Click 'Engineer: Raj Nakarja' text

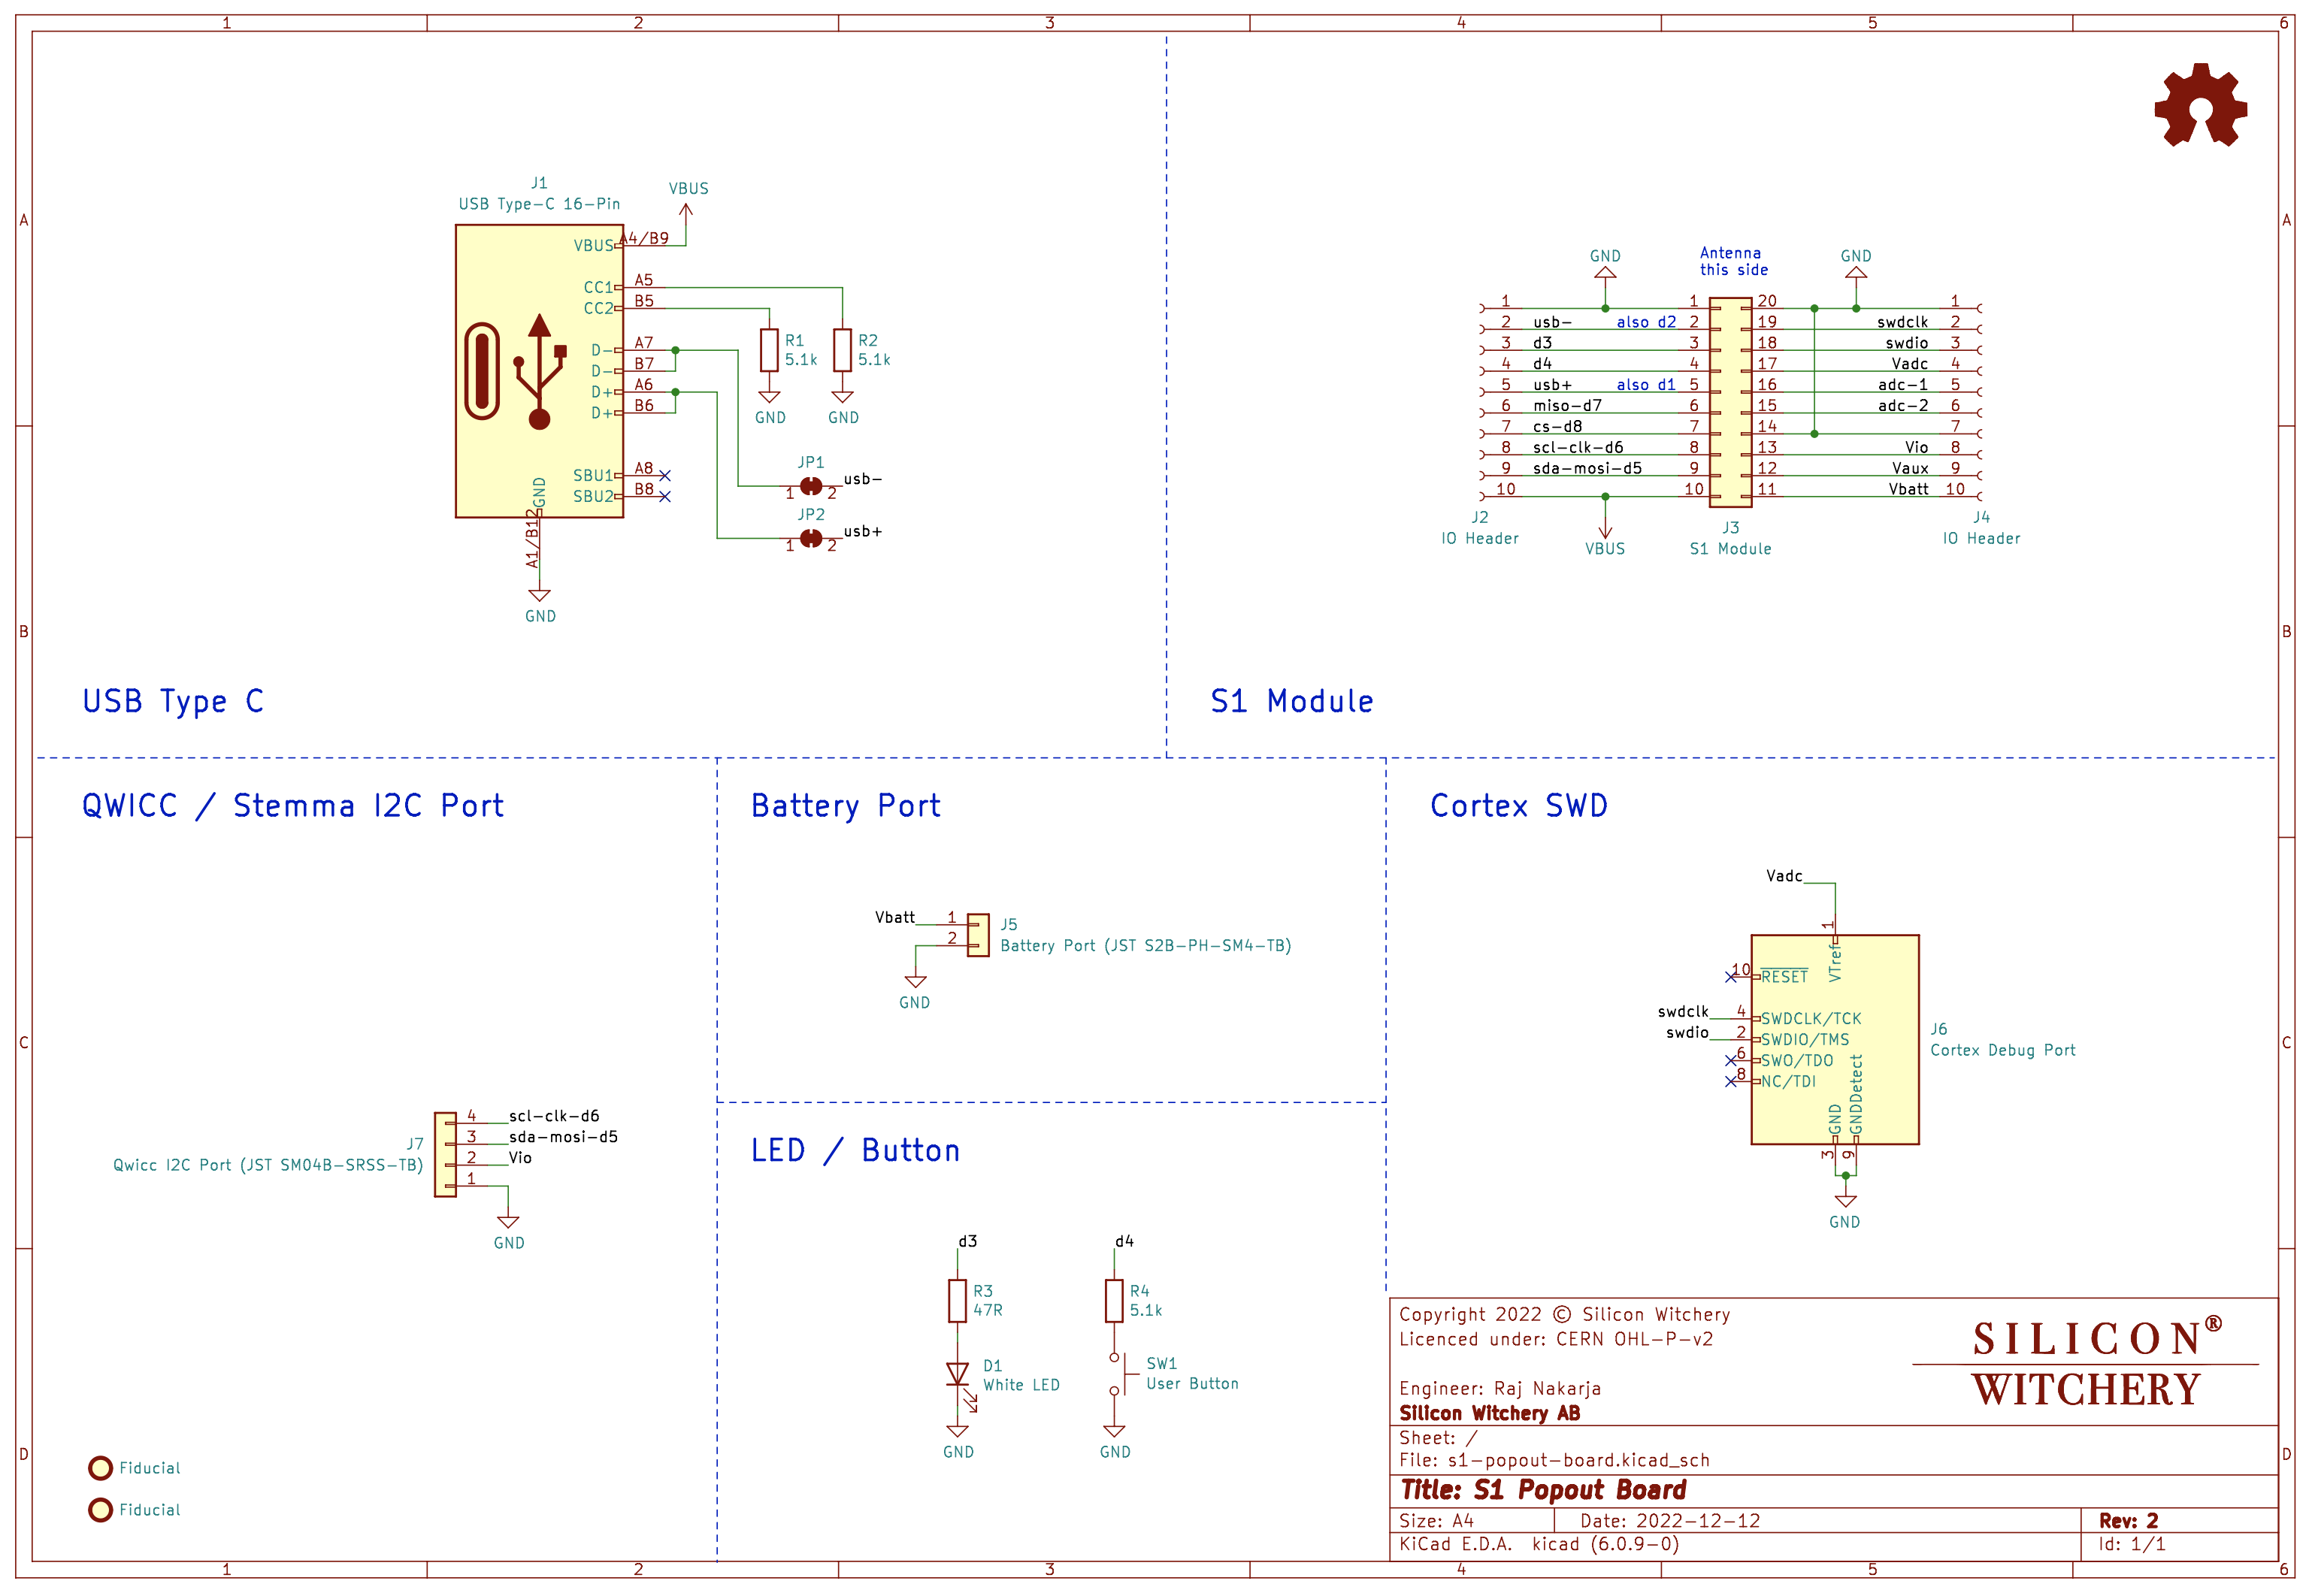coord(1499,1389)
